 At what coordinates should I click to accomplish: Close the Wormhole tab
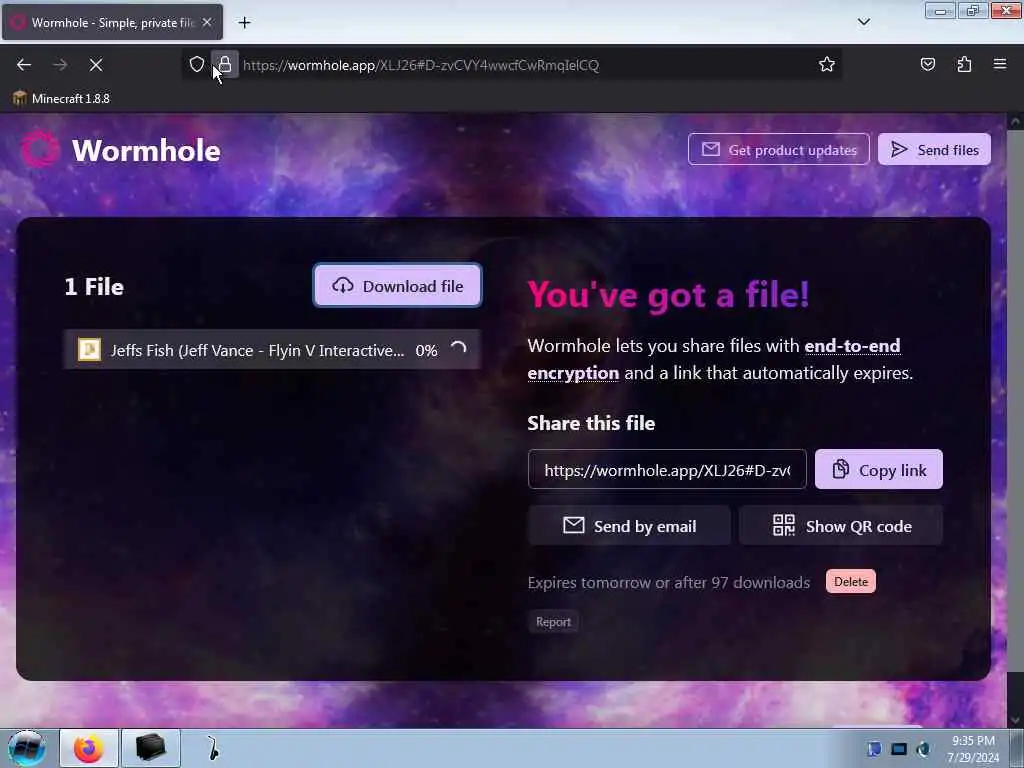[207, 22]
